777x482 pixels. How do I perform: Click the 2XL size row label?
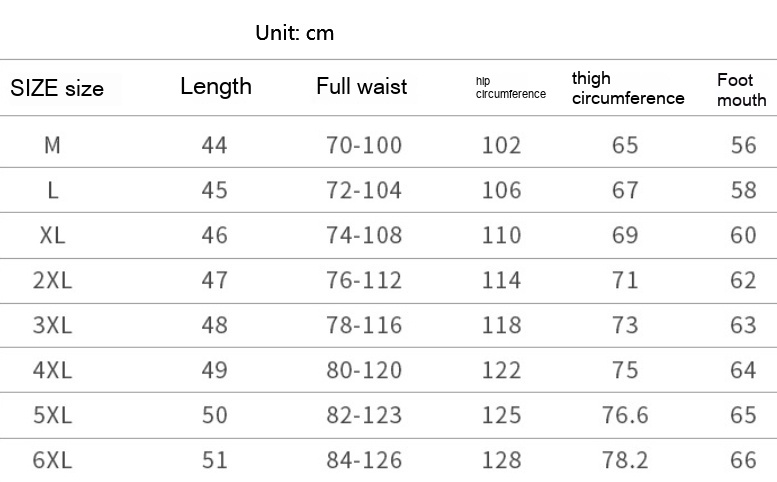coord(53,280)
